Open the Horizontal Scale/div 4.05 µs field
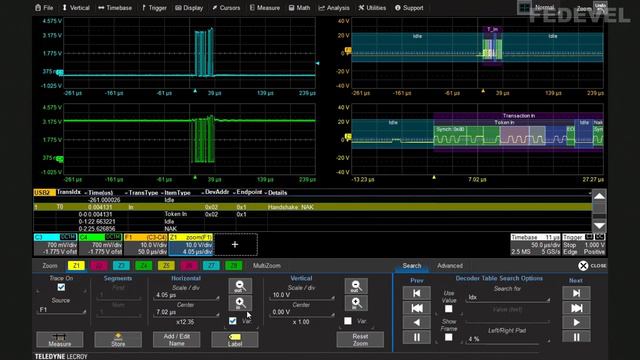 point(186,295)
